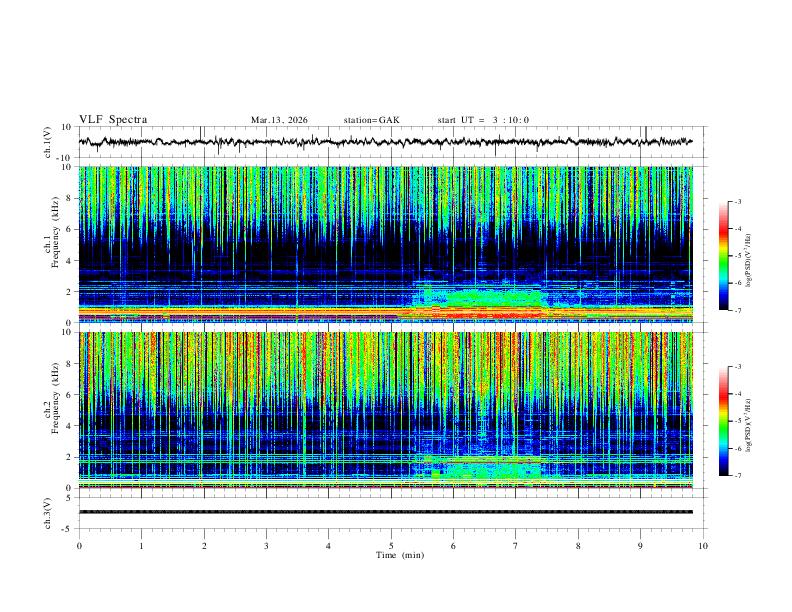Click the time axis tick label "5"
This screenshot has height=612, width=792.
click(391, 546)
